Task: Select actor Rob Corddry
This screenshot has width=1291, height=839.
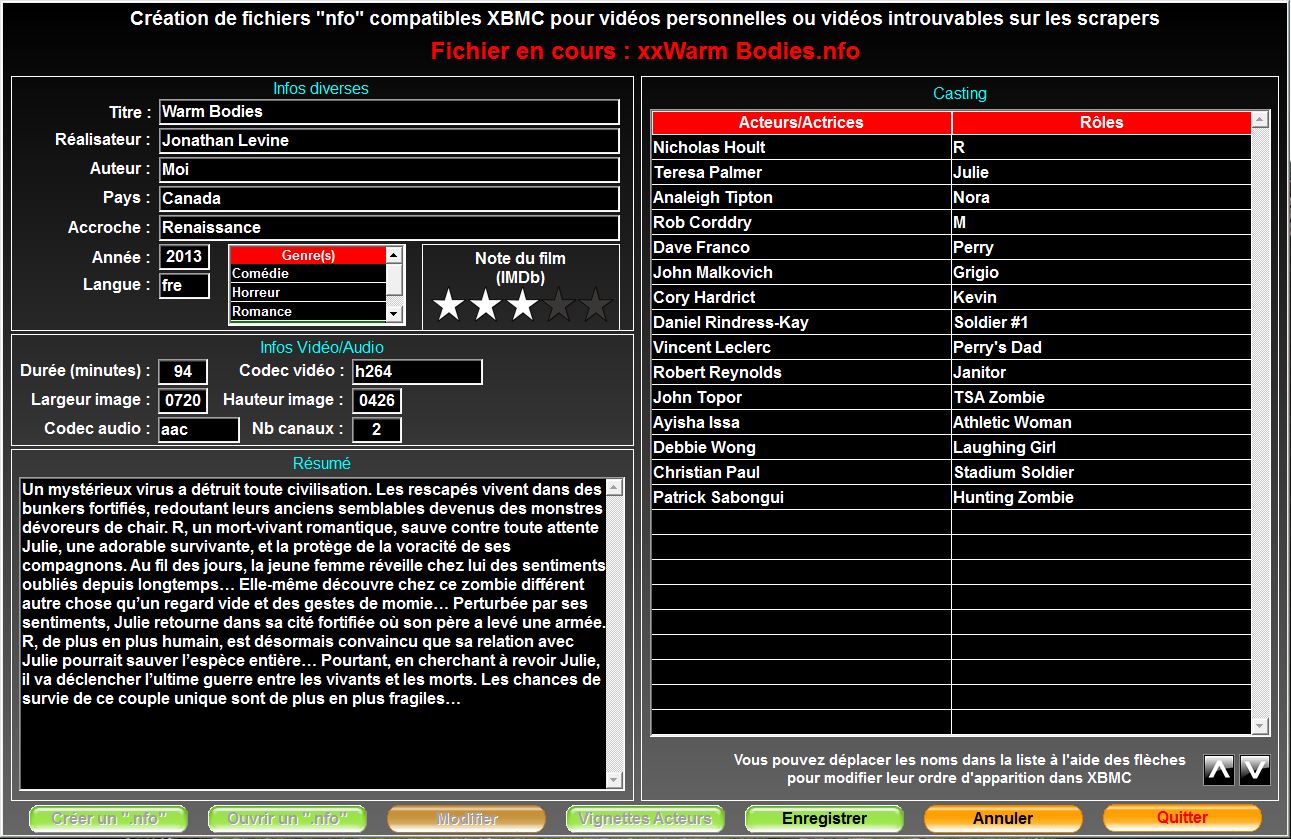Action: coord(801,222)
